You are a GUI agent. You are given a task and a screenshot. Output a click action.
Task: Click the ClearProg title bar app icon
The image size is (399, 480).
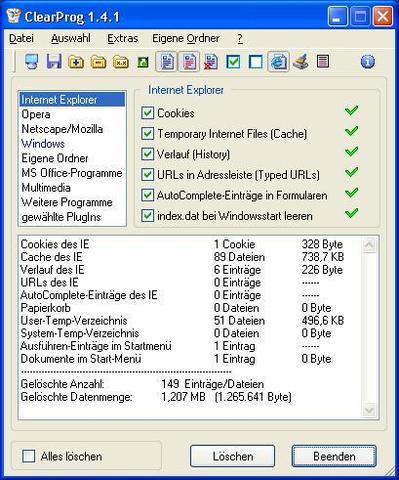pos(14,16)
